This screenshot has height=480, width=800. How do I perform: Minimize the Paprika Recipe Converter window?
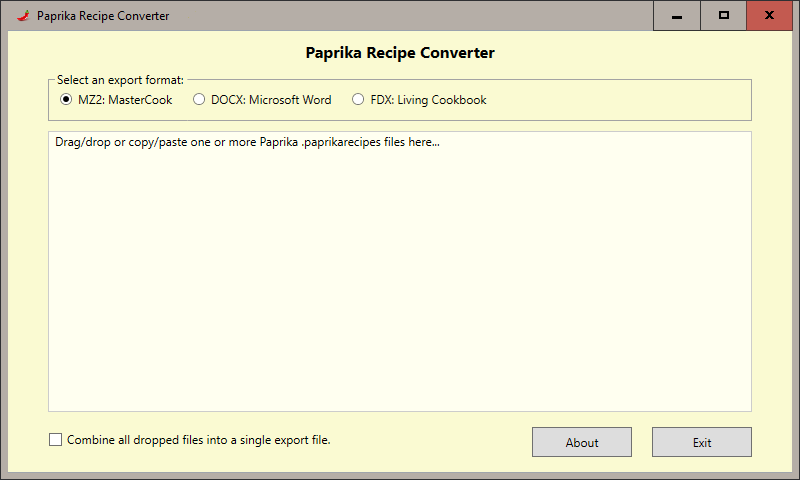678,16
